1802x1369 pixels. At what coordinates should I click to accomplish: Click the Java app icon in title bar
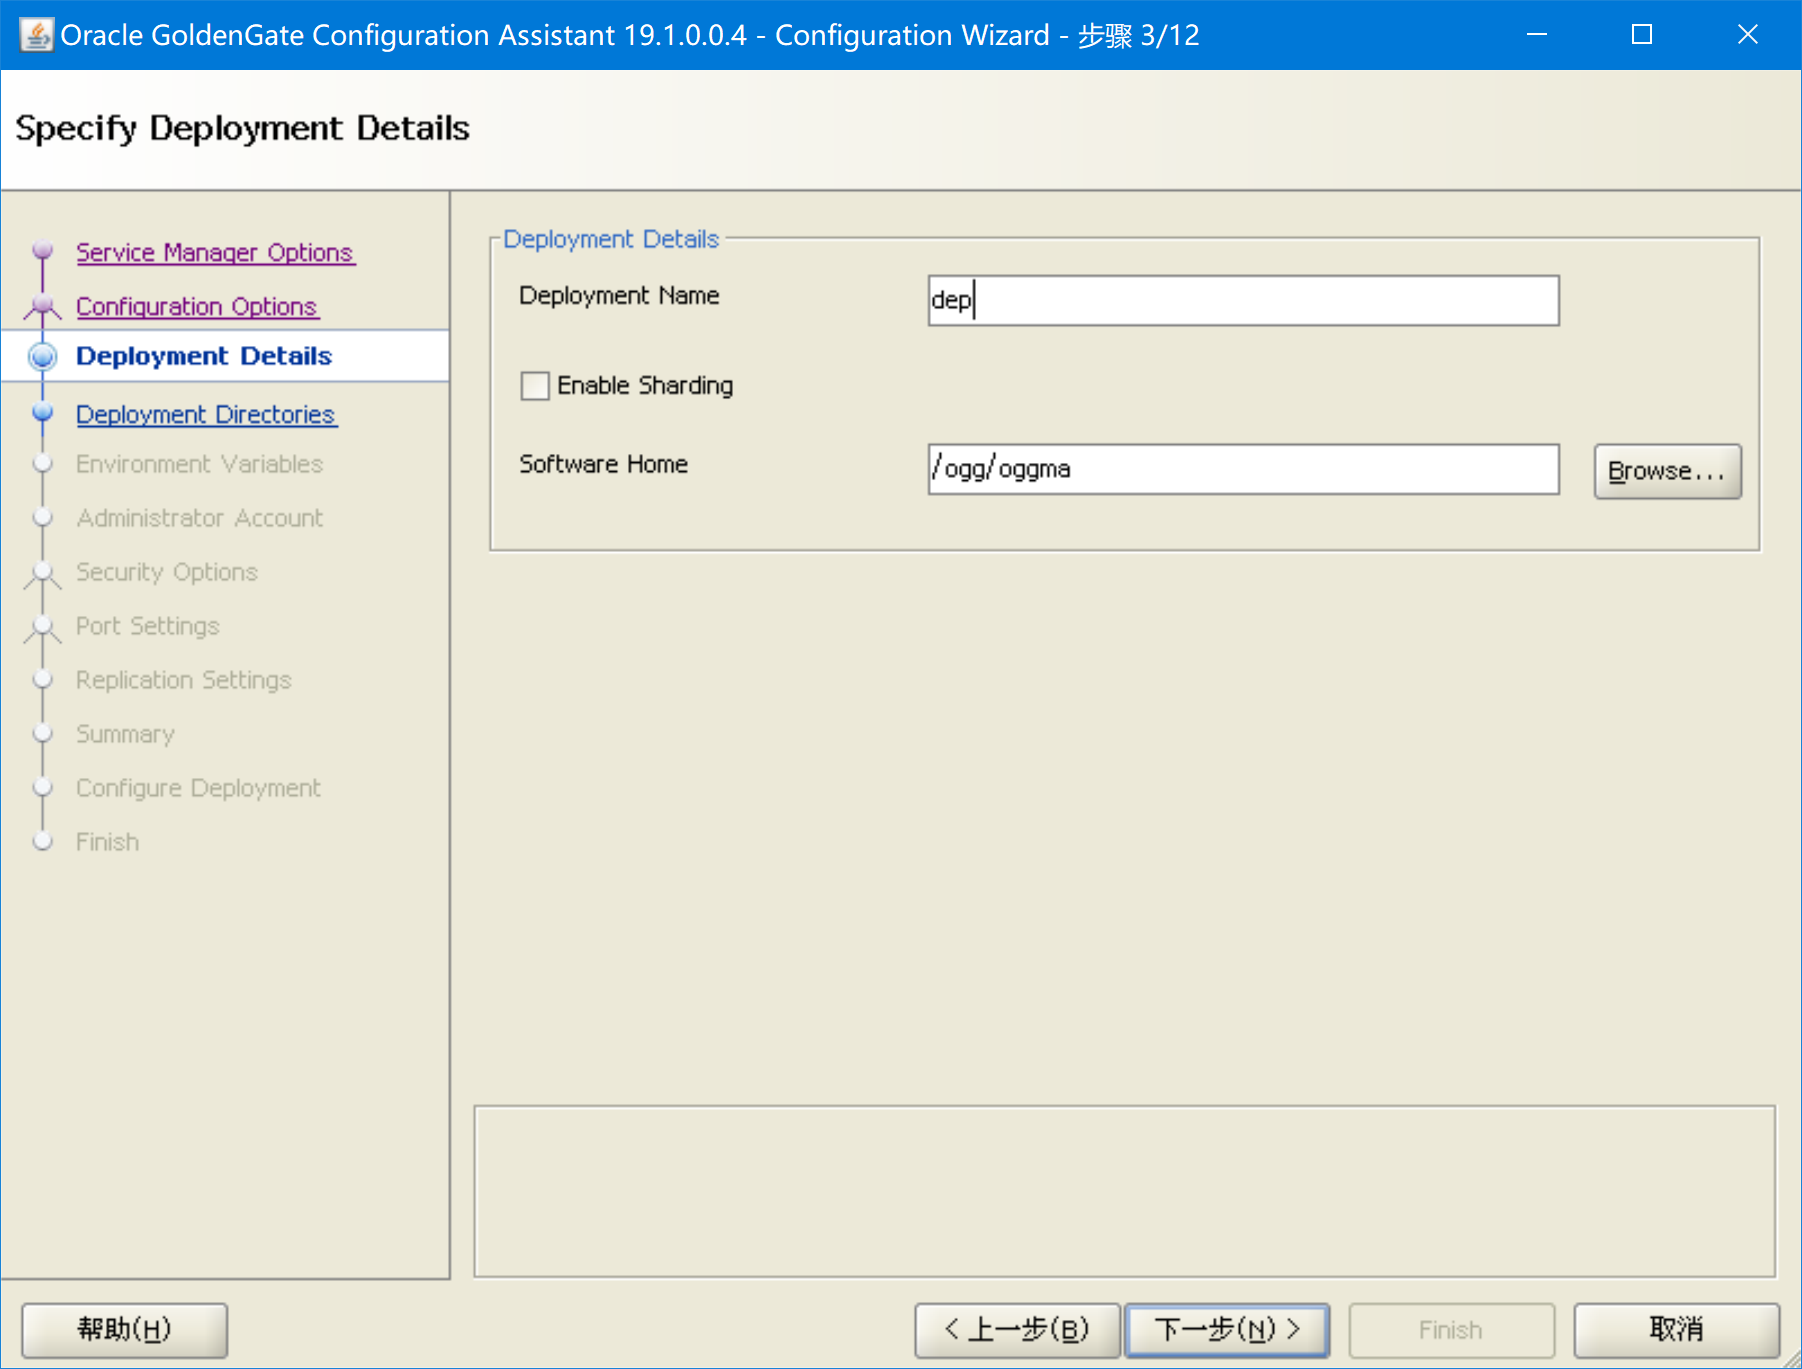36,35
